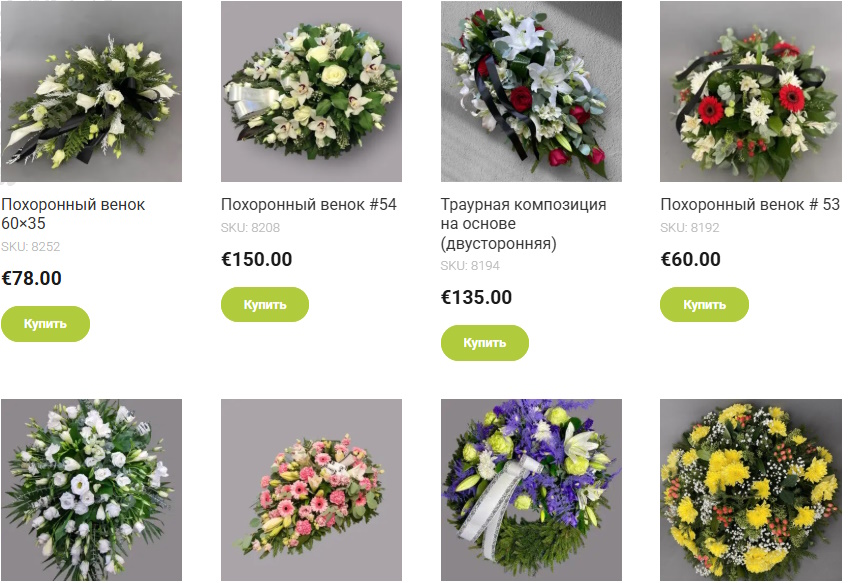Open the Траурная композиция на основе (двусторонняя) link
854x583 pixels.
pyautogui.click(x=522, y=216)
